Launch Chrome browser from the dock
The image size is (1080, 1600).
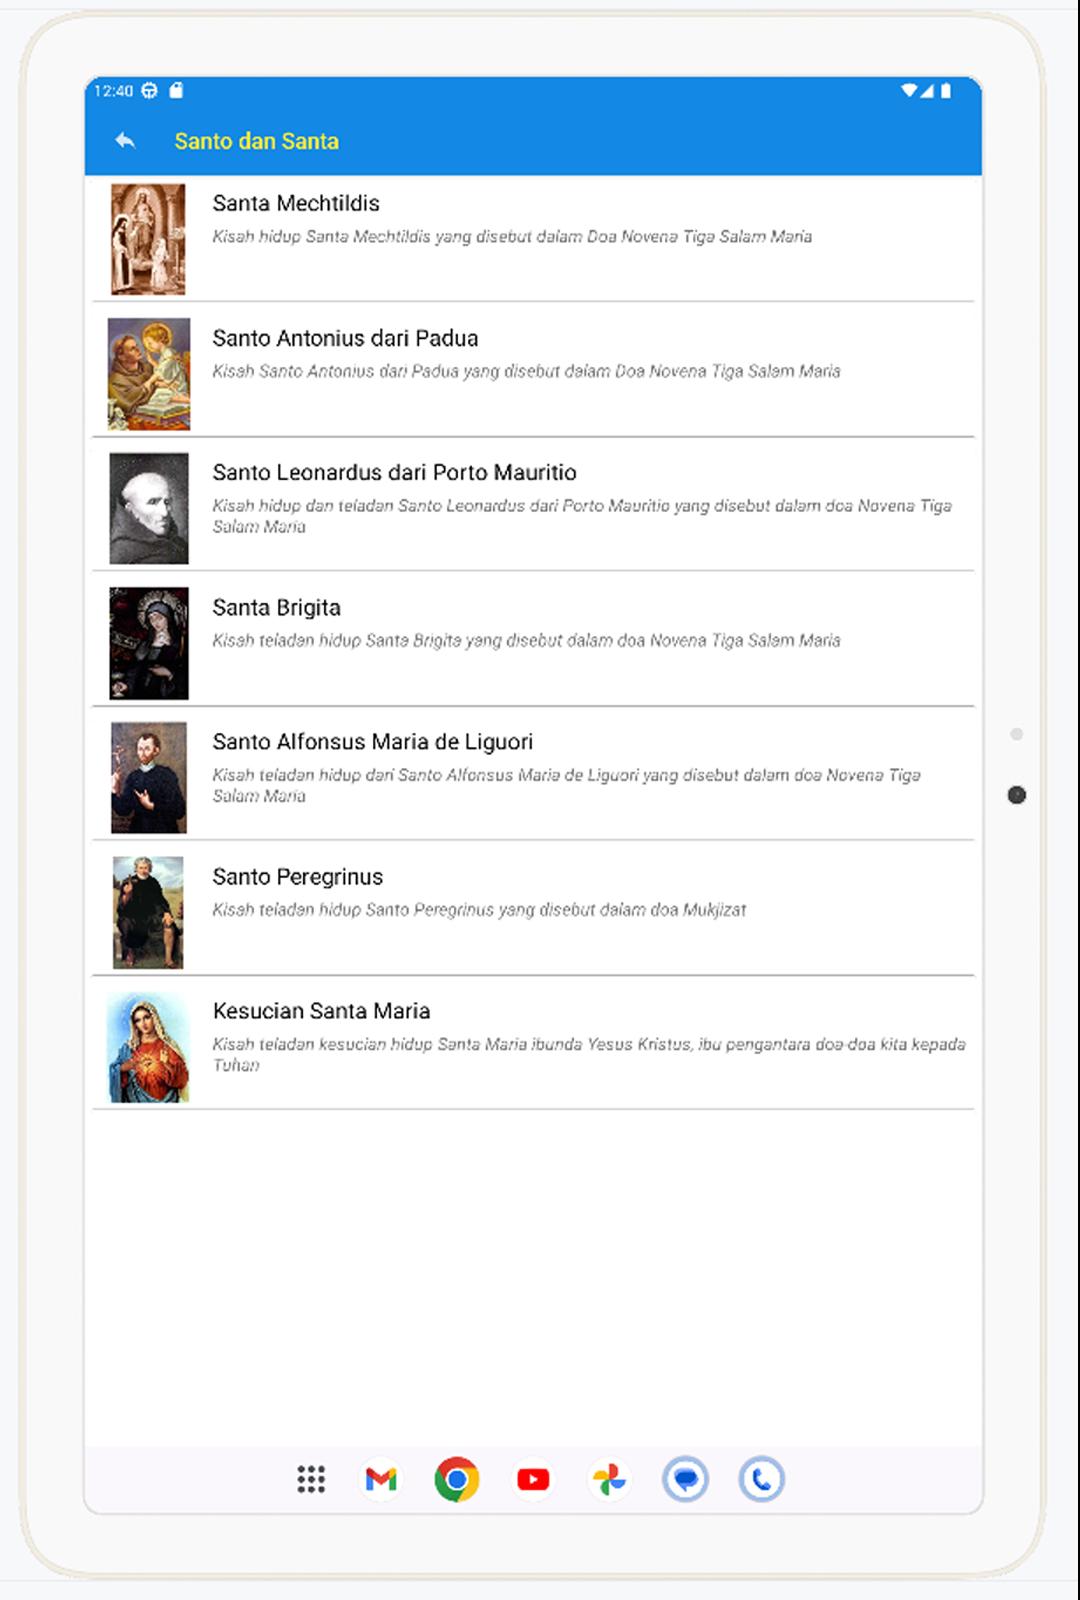[x=457, y=1479]
